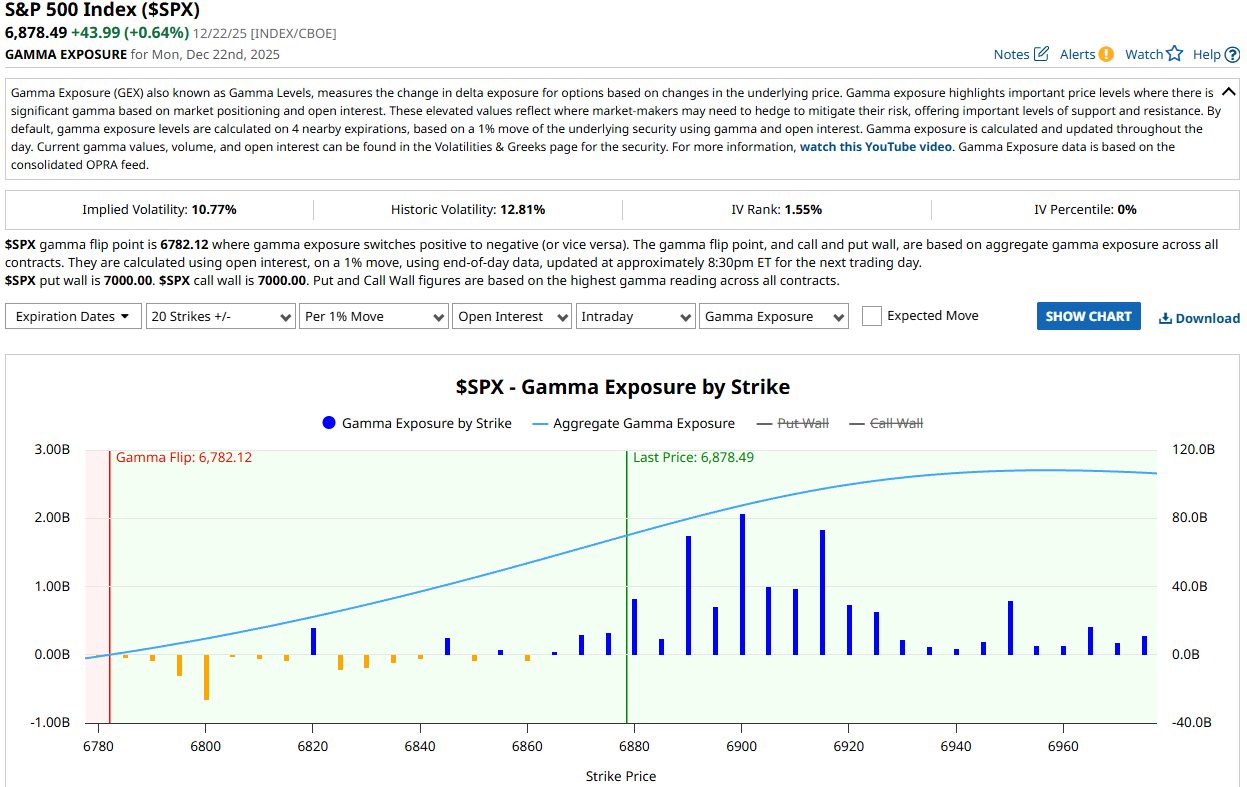Open the Open Interest dropdown
1247x787 pixels.
[x=511, y=315]
